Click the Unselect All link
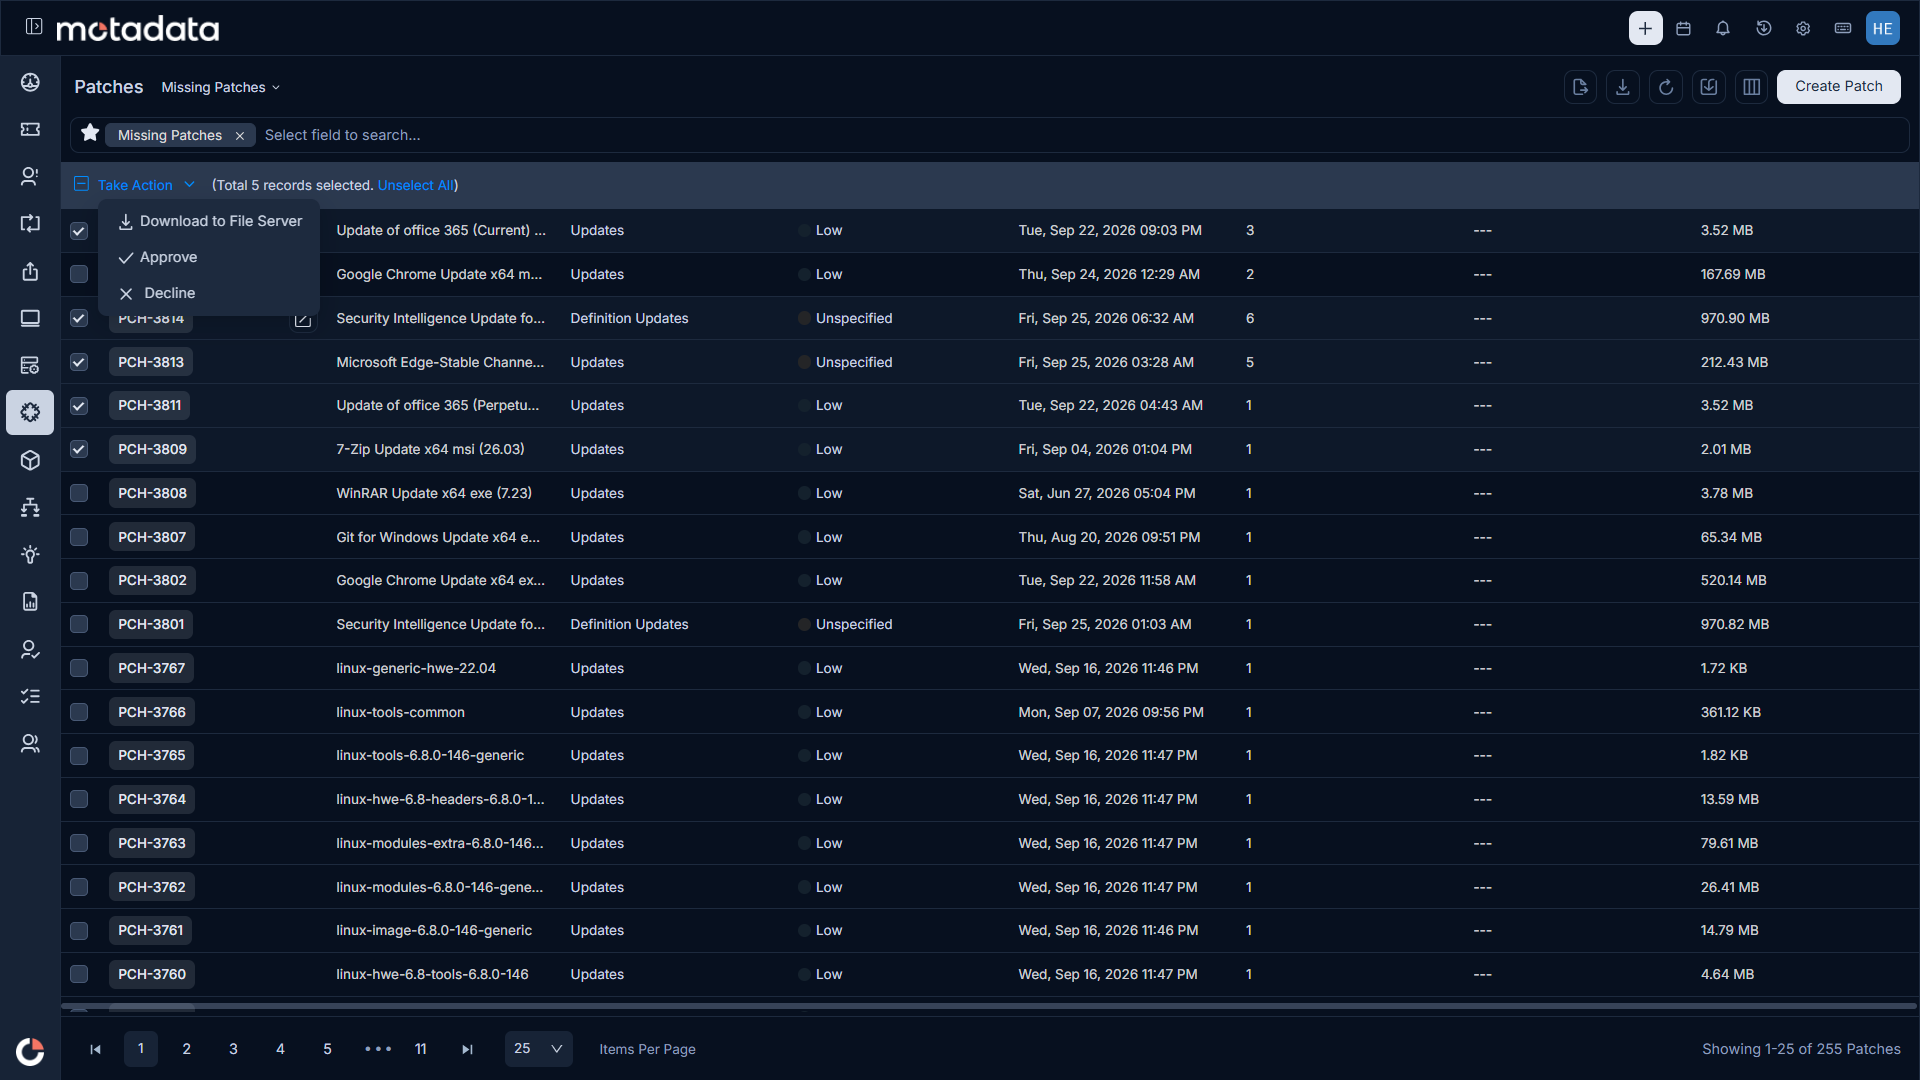1920x1080 pixels. 415,185
